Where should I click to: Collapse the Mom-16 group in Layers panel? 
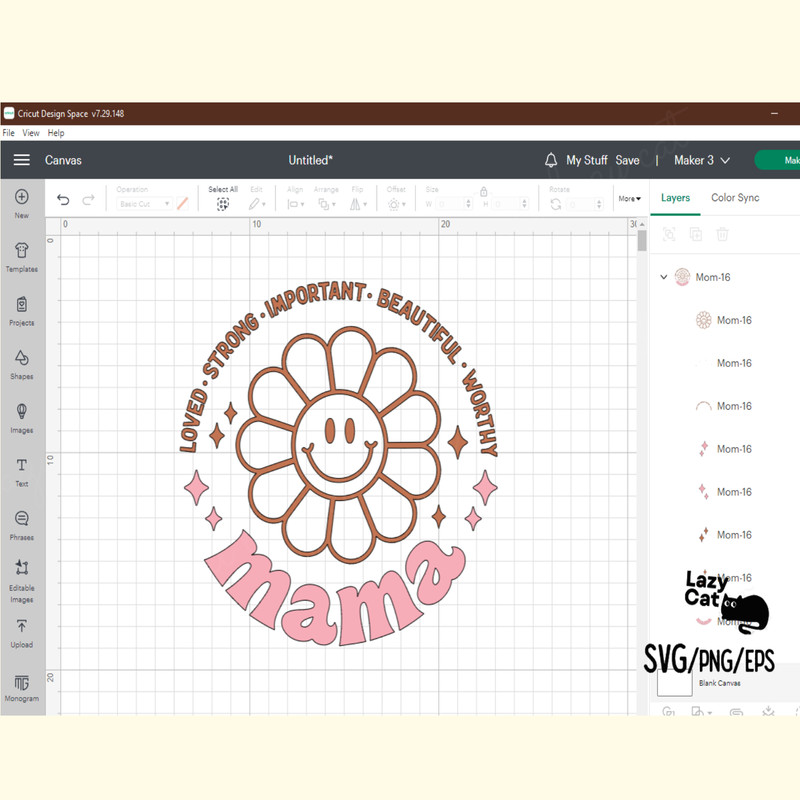click(663, 277)
